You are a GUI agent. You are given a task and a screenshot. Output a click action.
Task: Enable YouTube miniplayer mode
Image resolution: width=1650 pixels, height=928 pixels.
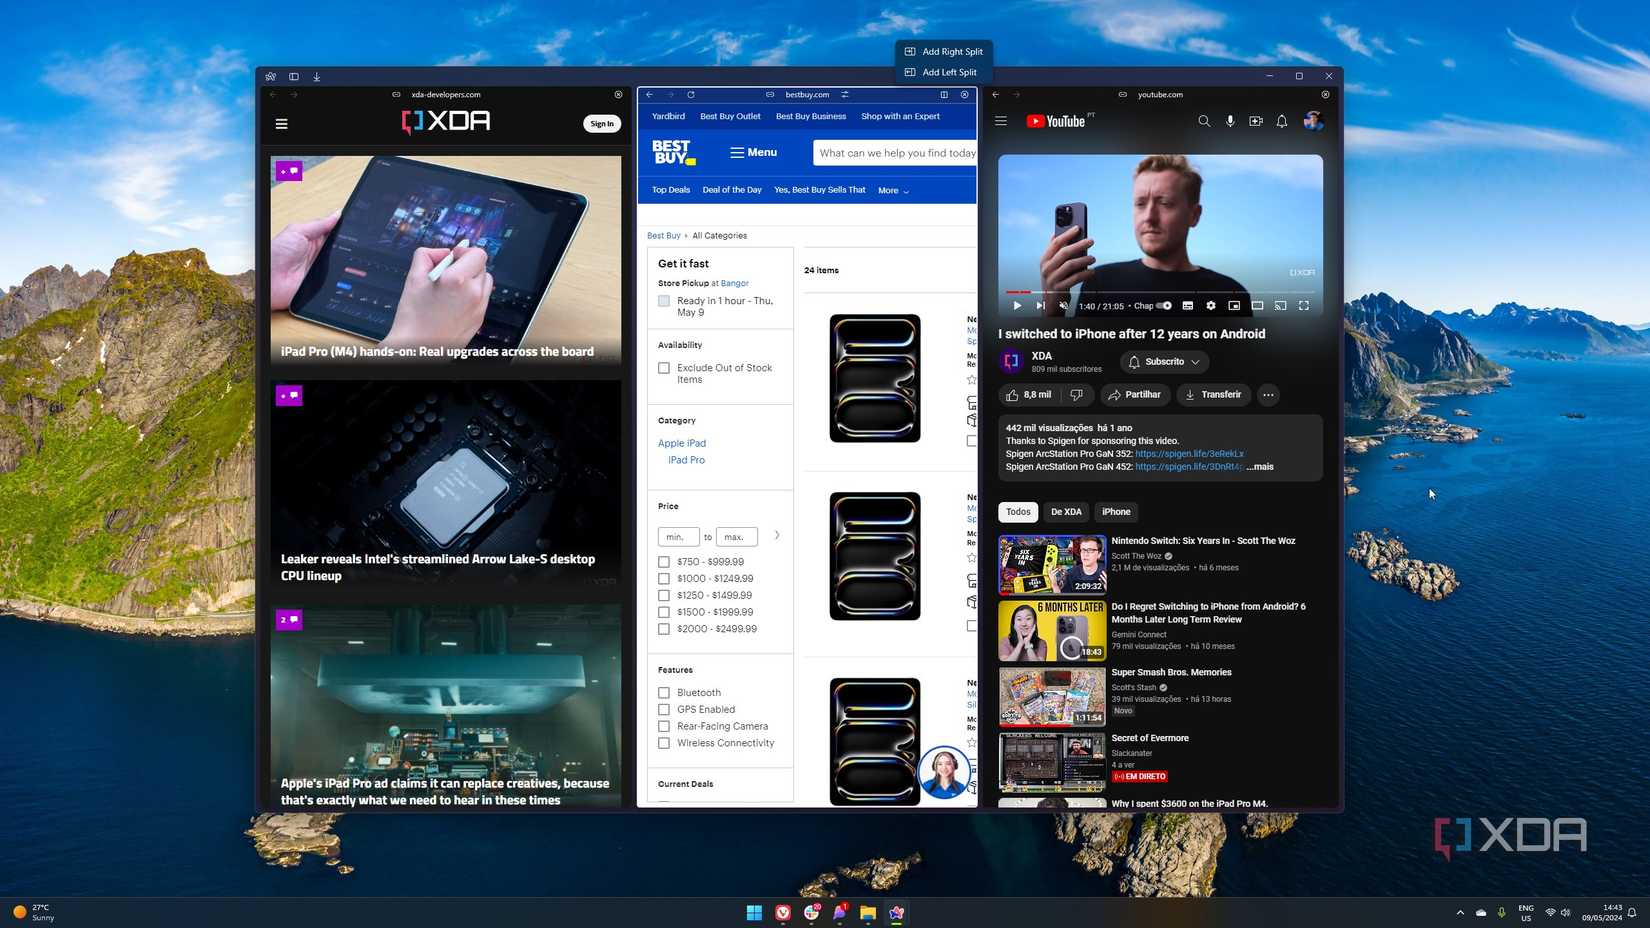[1234, 306]
